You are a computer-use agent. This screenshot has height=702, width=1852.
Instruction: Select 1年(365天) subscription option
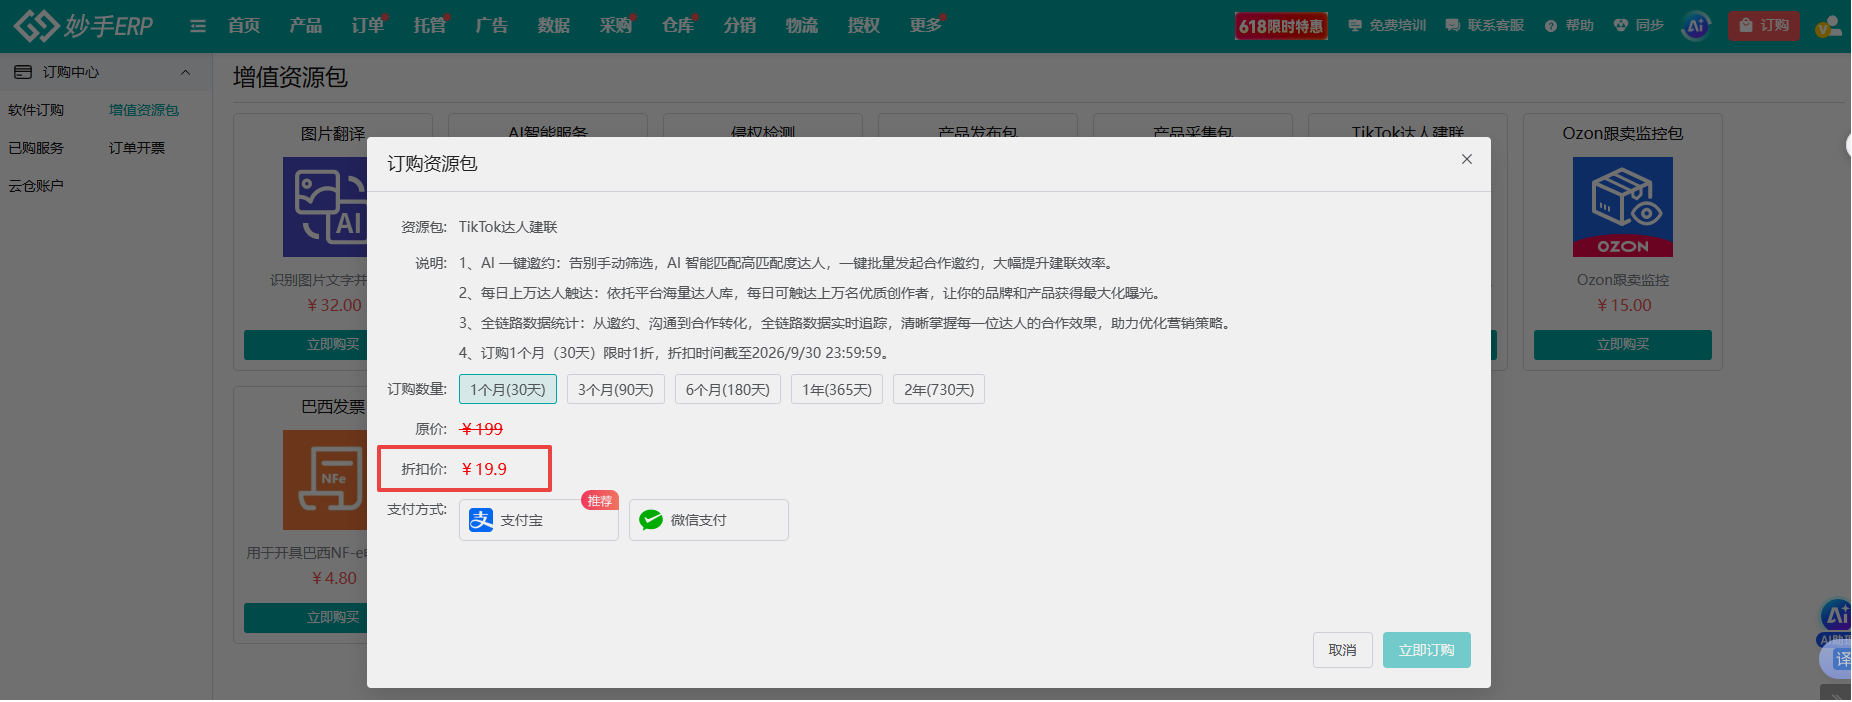tap(837, 389)
